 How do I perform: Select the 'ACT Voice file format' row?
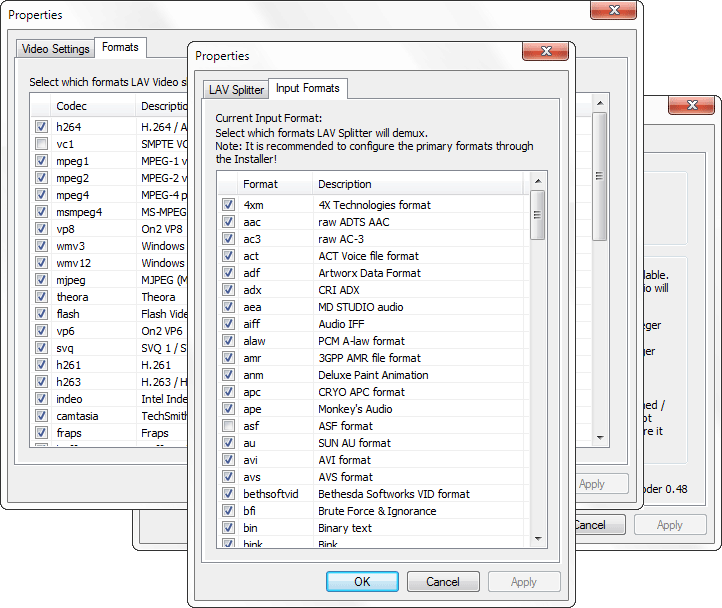368,256
